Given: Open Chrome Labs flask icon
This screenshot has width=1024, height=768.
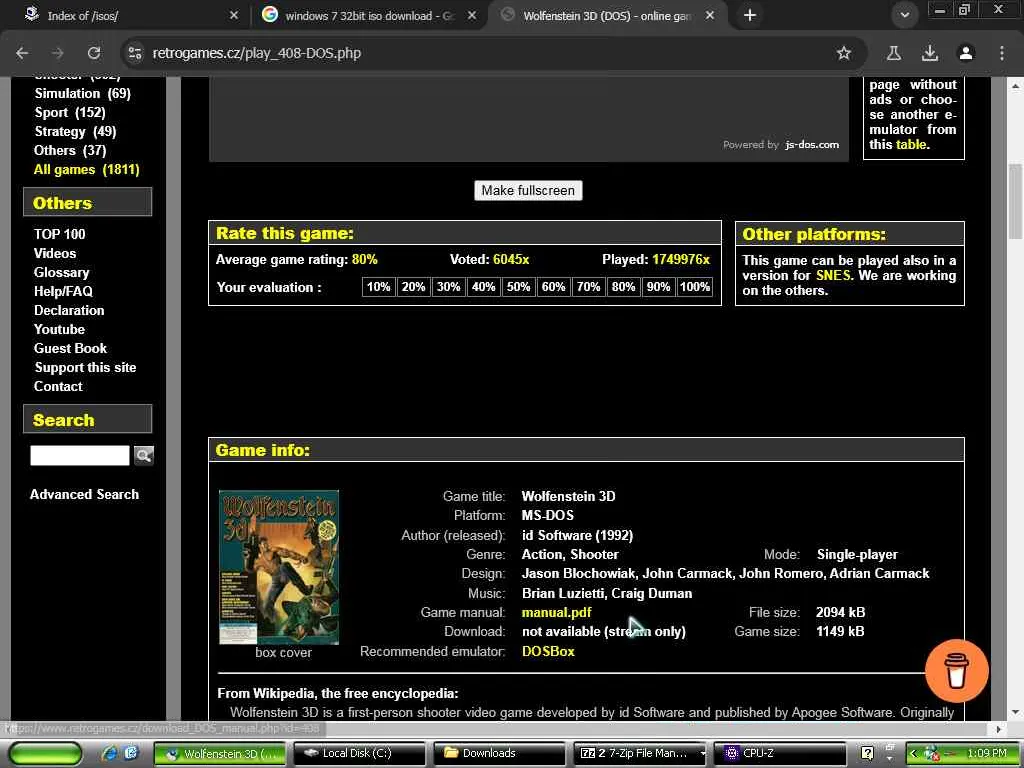Looking at the screenshot, I should (x=893, y=53).
